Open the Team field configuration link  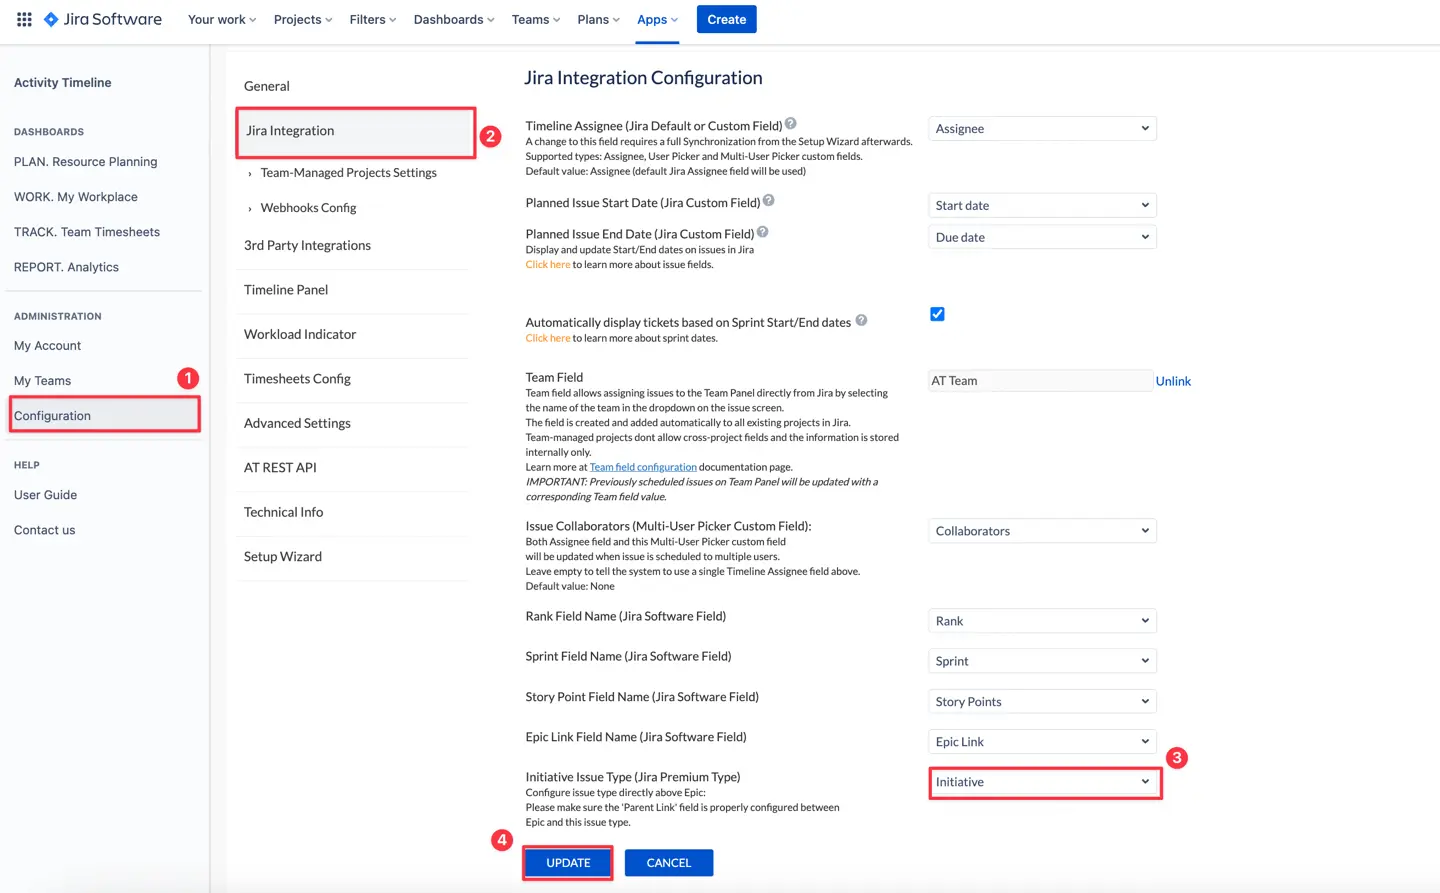click(x=643, y=467)
